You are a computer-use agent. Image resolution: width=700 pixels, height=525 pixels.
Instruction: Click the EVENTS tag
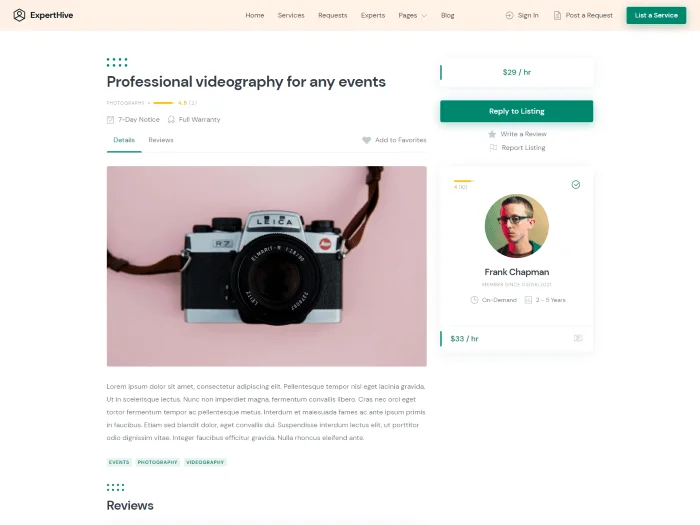pyautogui.click(x=119, y=462)
